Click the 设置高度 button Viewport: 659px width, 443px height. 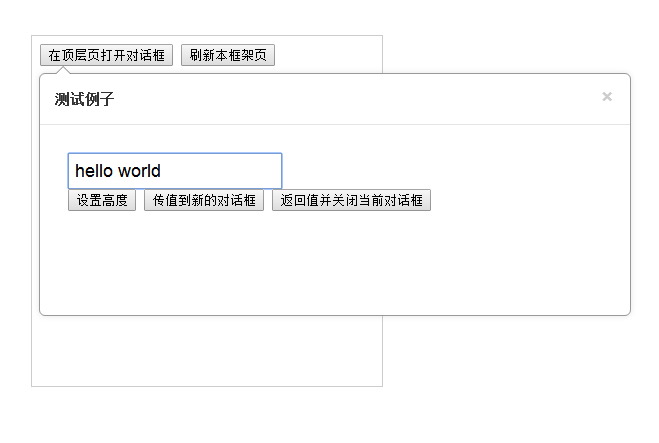102,201
